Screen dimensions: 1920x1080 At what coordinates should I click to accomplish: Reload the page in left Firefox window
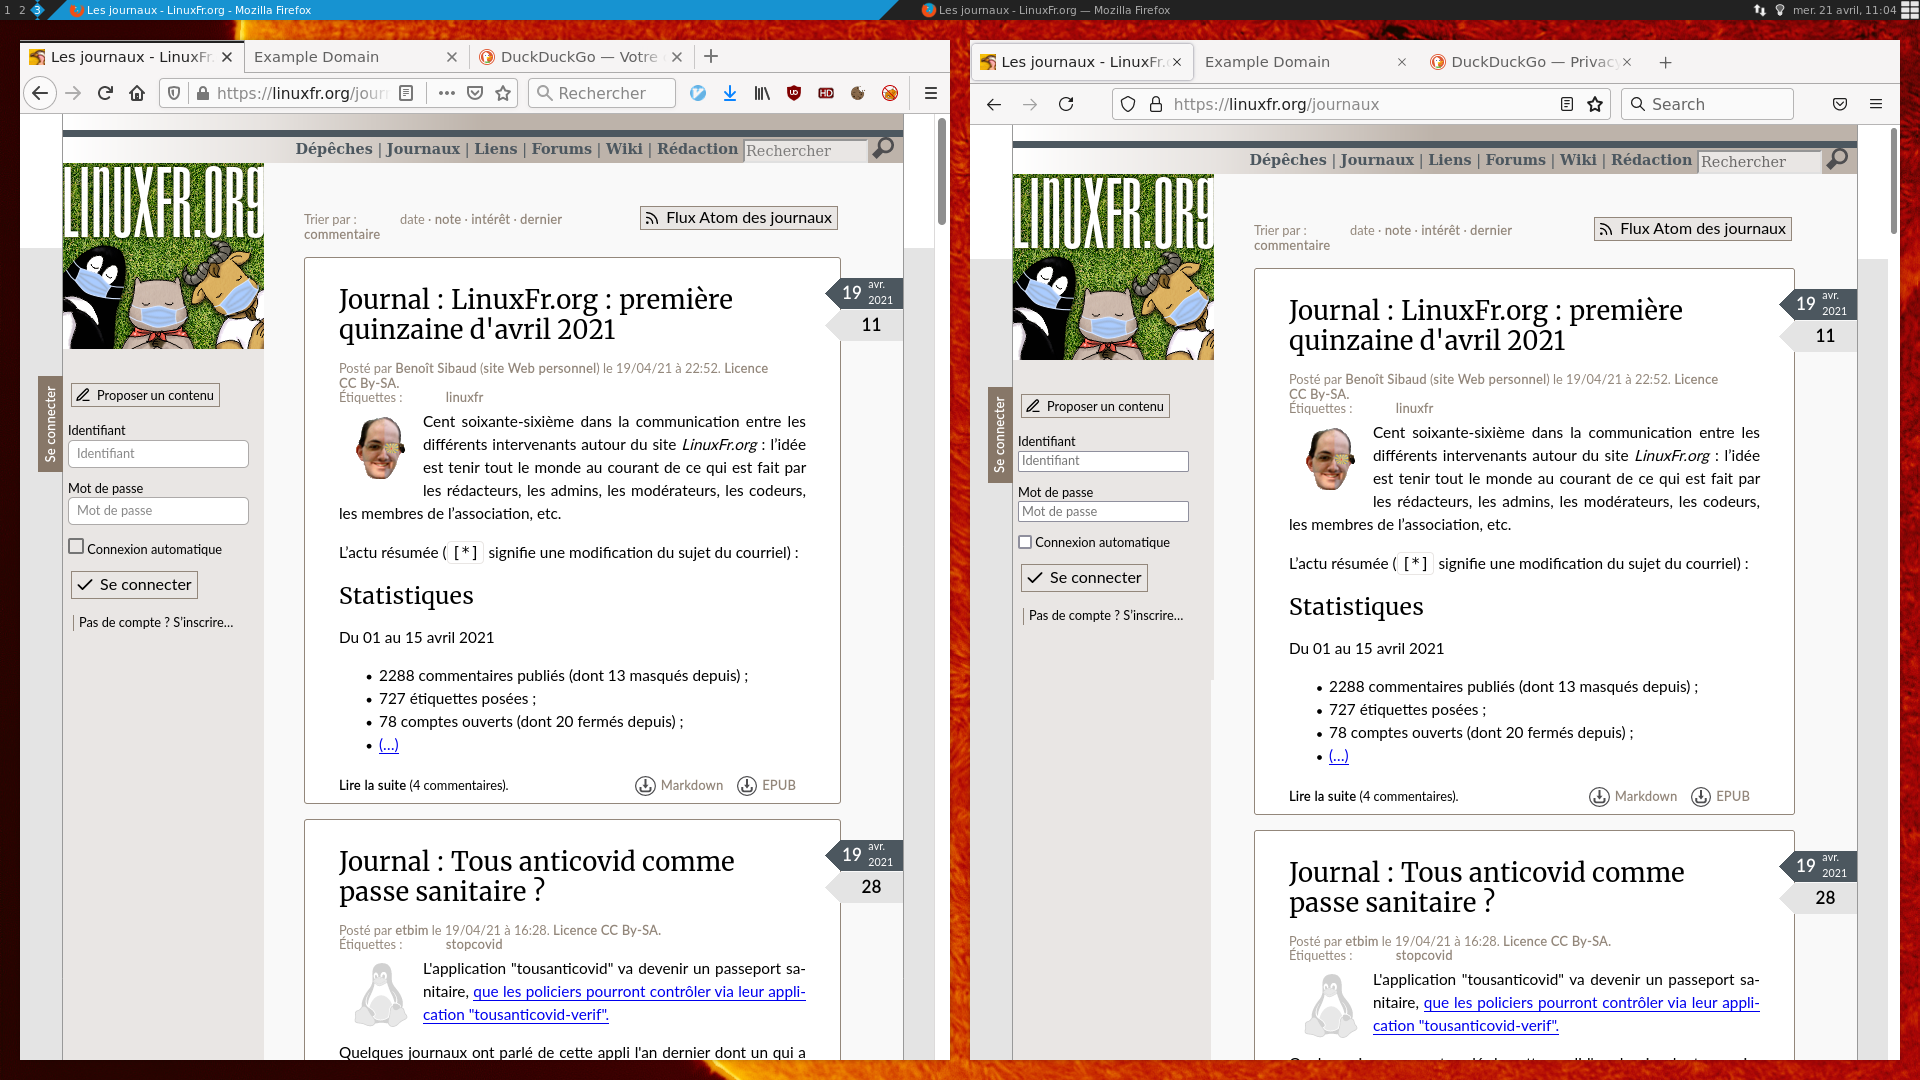click(x=105, y=93)
